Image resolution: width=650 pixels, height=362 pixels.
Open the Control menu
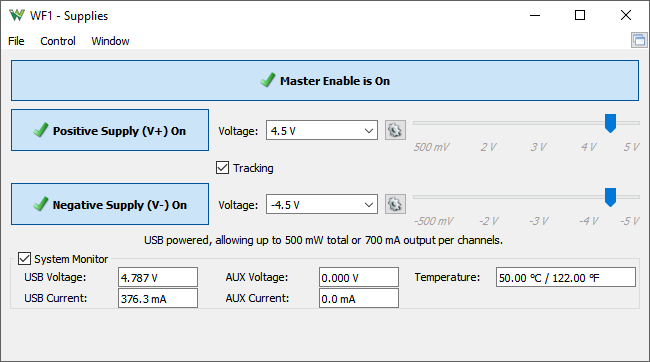[x=58, y=41]
